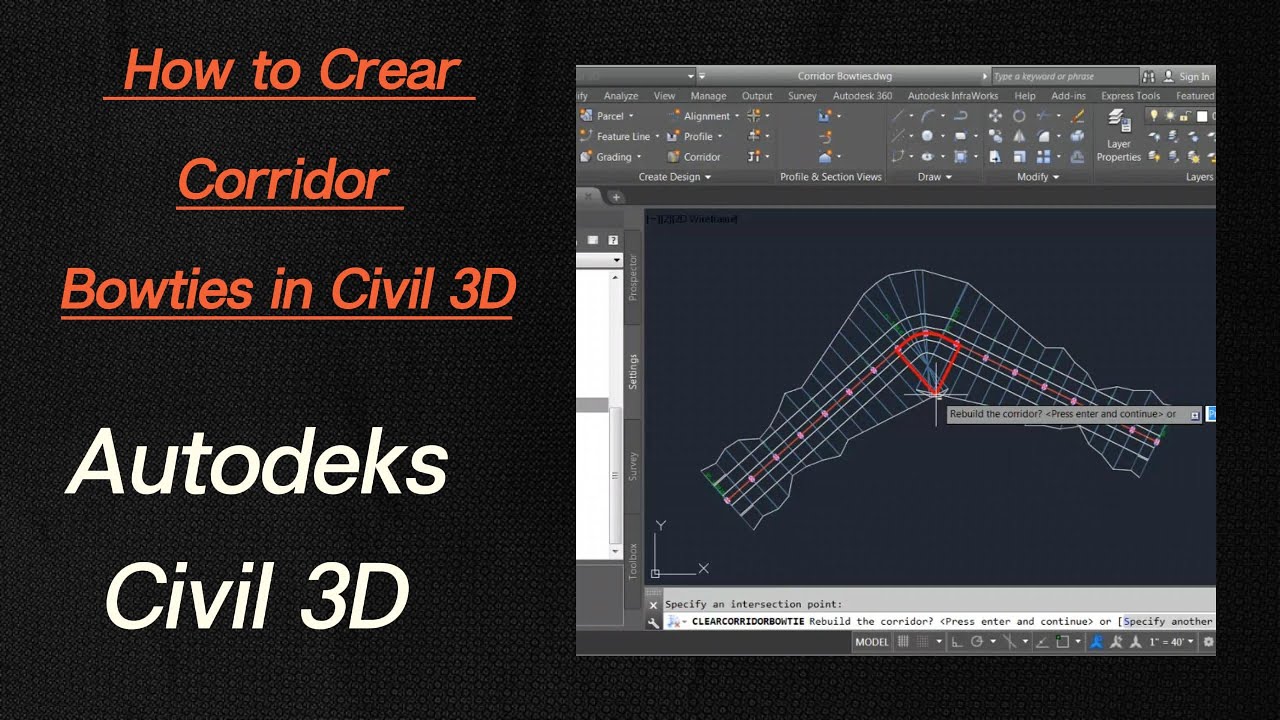Image resolution: width=1280 pixels, height=720 pixels.
Task: Switch to the Survey ribbon tab
Action: click(802, 96)
